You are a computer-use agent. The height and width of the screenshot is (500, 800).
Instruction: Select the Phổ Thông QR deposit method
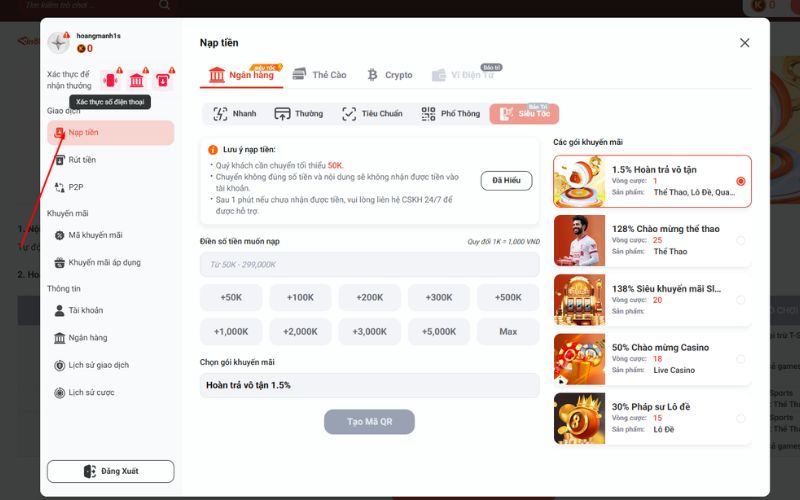pyautogui.click(x=451, y=114)
